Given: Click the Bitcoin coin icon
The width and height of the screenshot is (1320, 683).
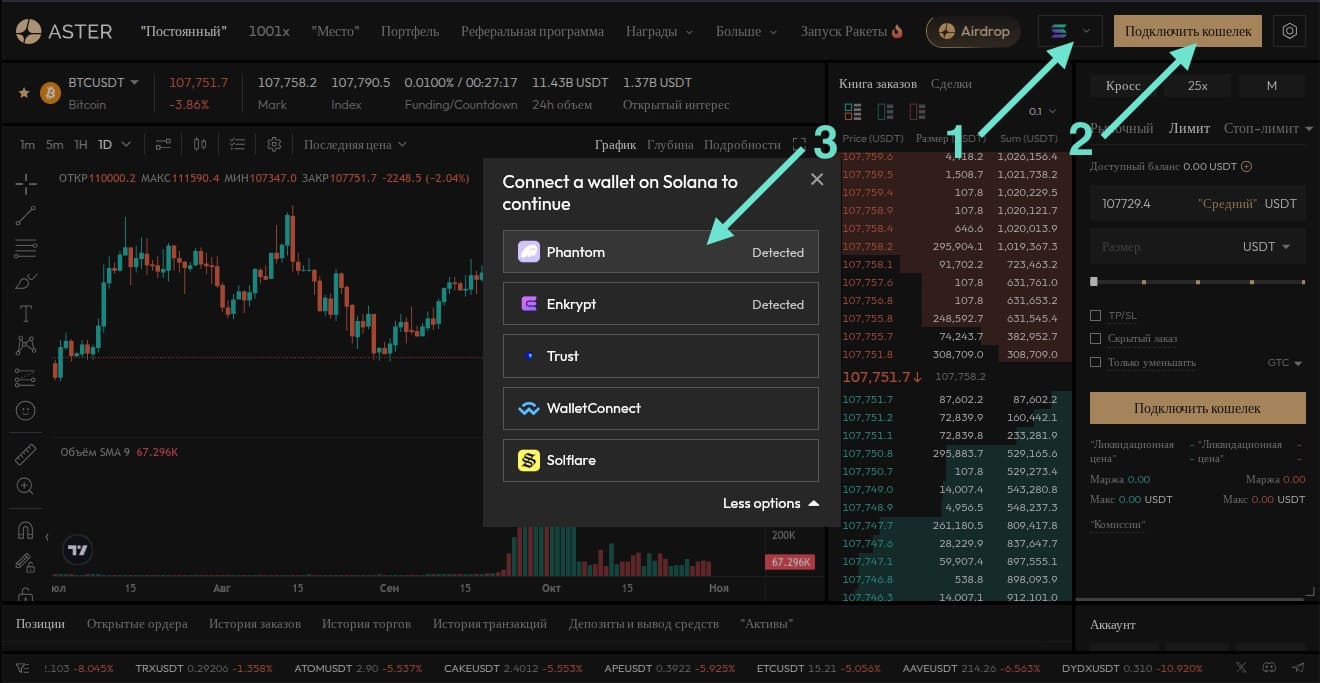Looking at the screenshot, I should click(x=50, y=93).
